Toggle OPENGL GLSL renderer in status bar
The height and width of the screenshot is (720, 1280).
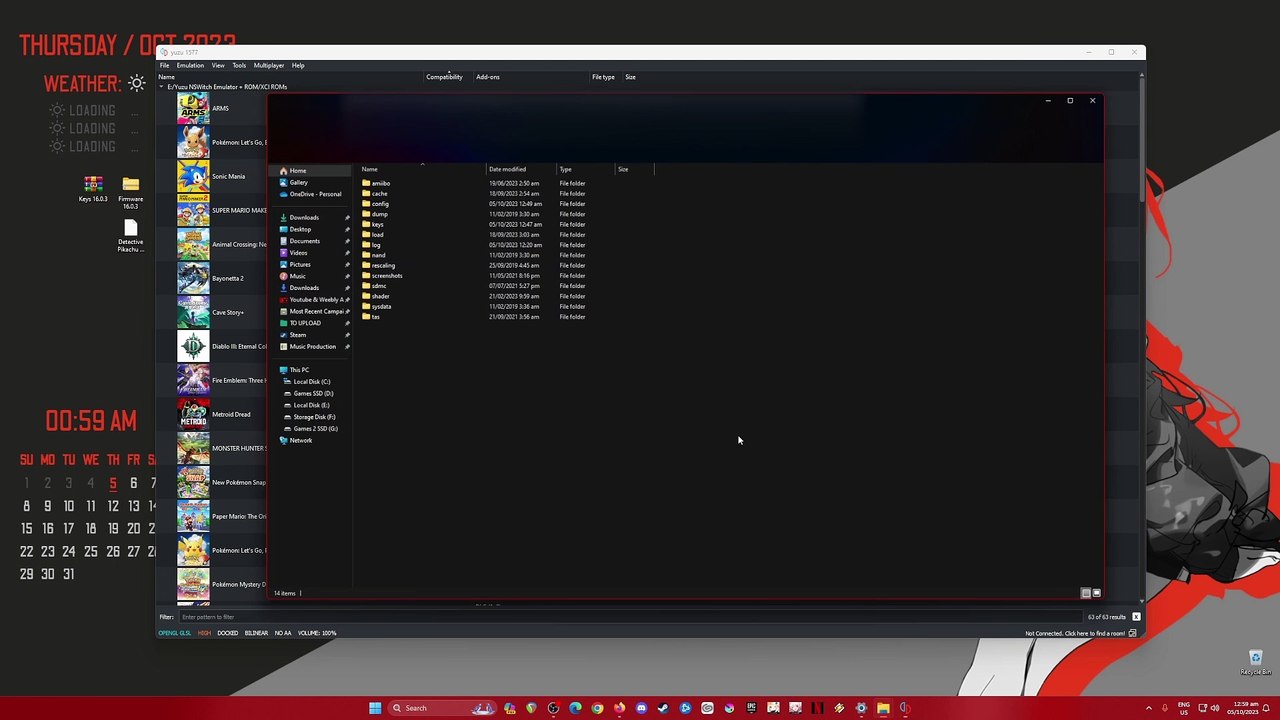[x=174, y=633]
